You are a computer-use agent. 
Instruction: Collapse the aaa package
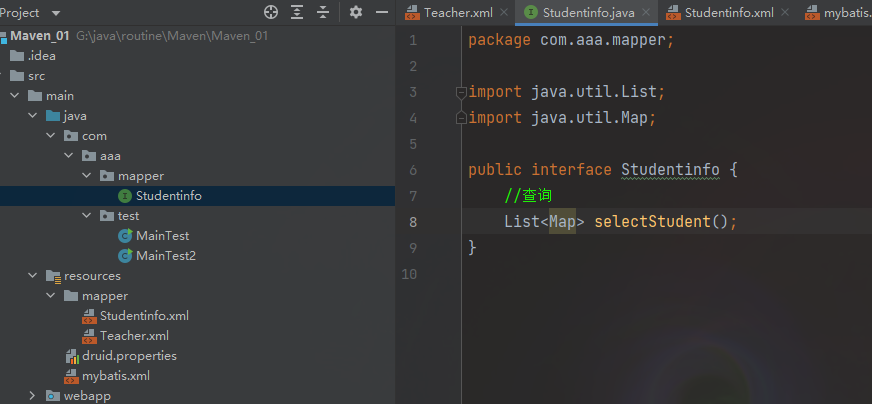[x=68, y=156]
